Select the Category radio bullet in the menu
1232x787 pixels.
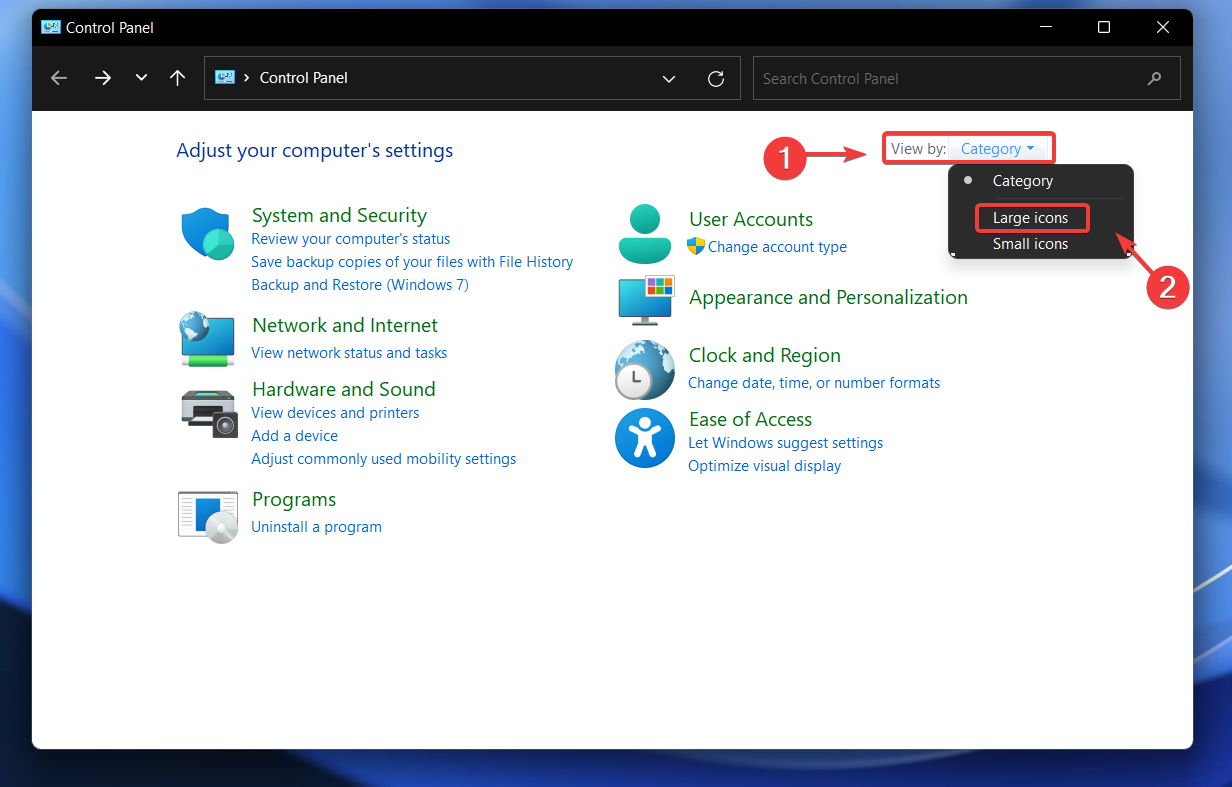(968, 180)
